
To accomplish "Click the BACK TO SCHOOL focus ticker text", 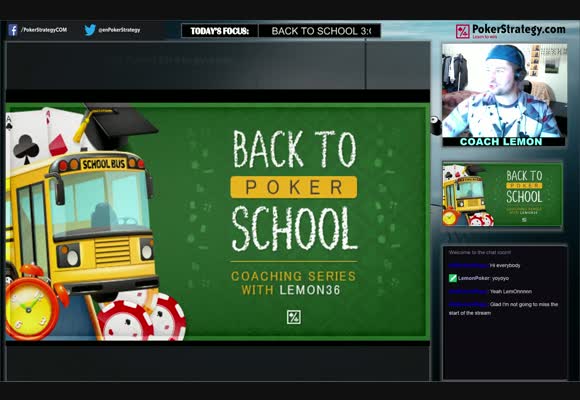I will tap(320, 31).
